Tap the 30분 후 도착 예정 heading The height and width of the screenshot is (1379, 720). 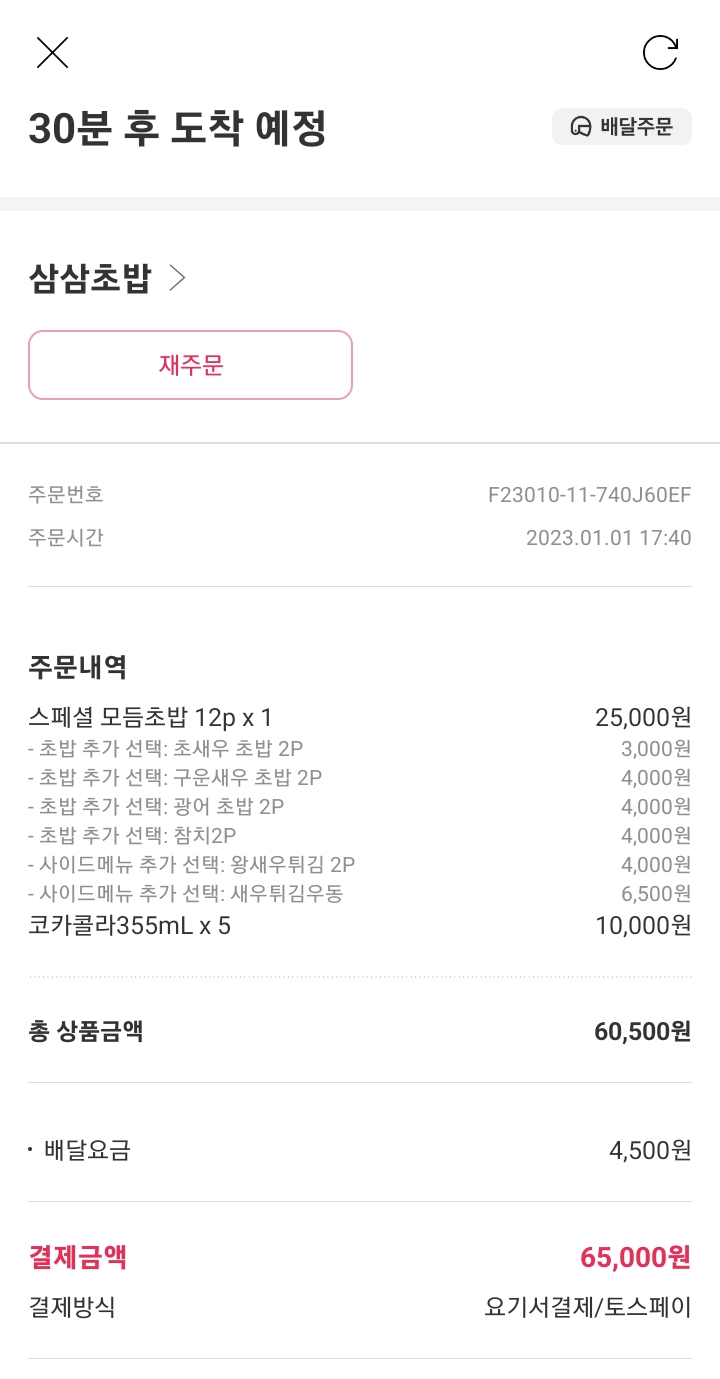(178, 129)
